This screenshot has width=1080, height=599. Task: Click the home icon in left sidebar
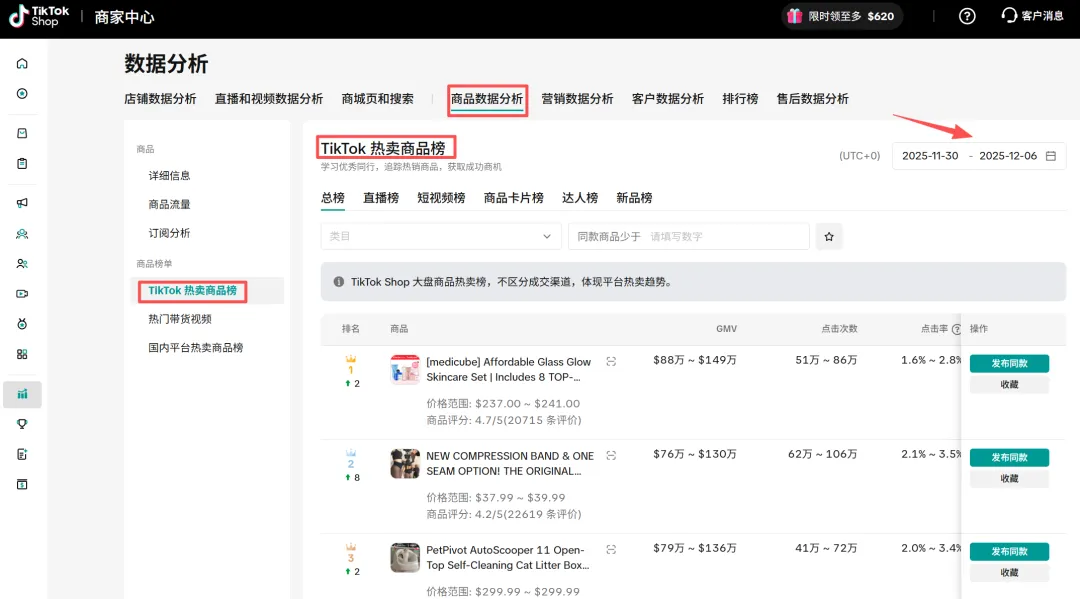click(x=22, y=64)
